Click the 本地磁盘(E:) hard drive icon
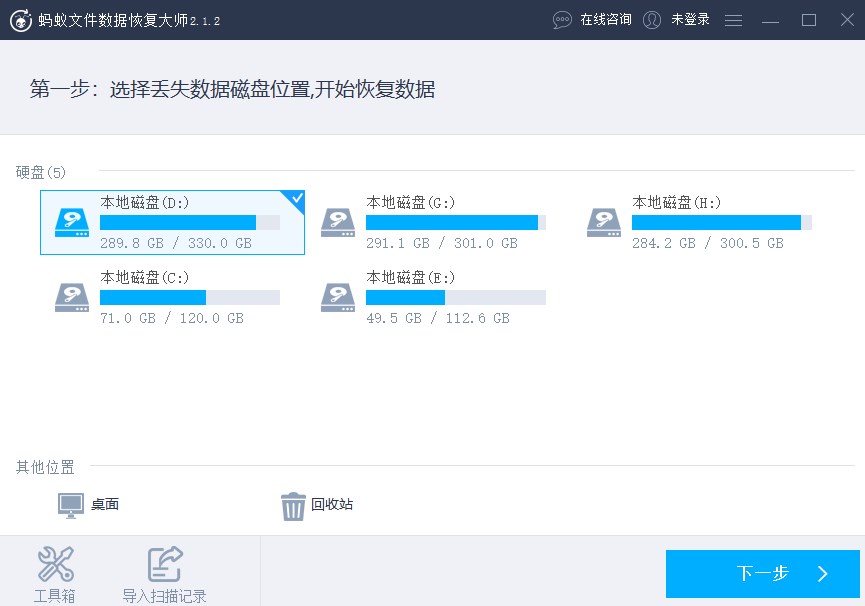This screenshot has height=606, width=865. click(337, 297)
